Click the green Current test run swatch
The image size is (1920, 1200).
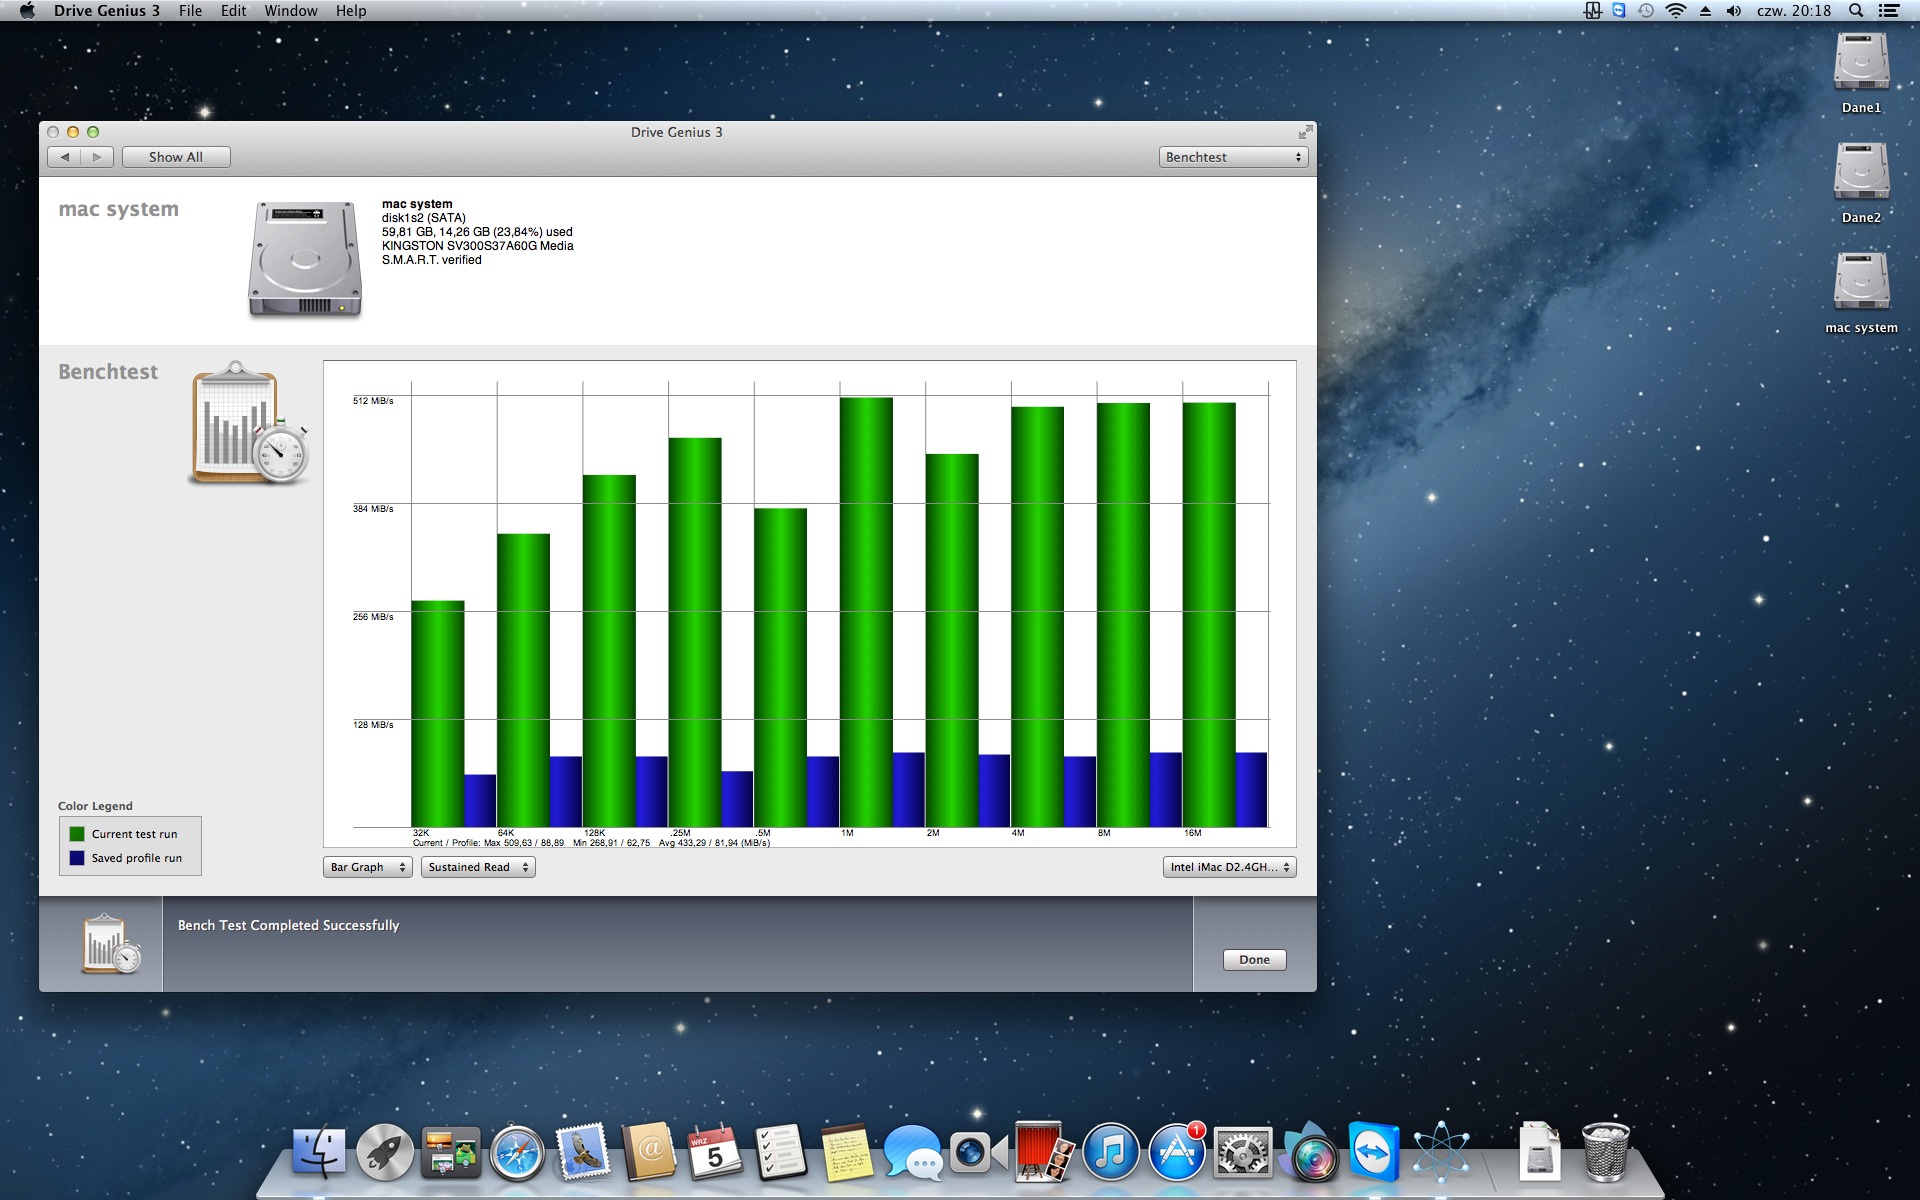77,834
